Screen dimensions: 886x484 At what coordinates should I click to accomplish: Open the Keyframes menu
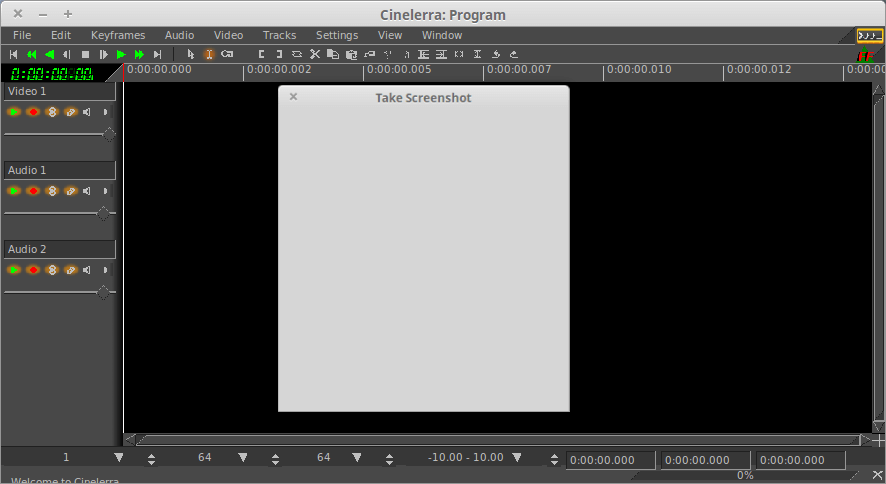click(x=118, y=35)
